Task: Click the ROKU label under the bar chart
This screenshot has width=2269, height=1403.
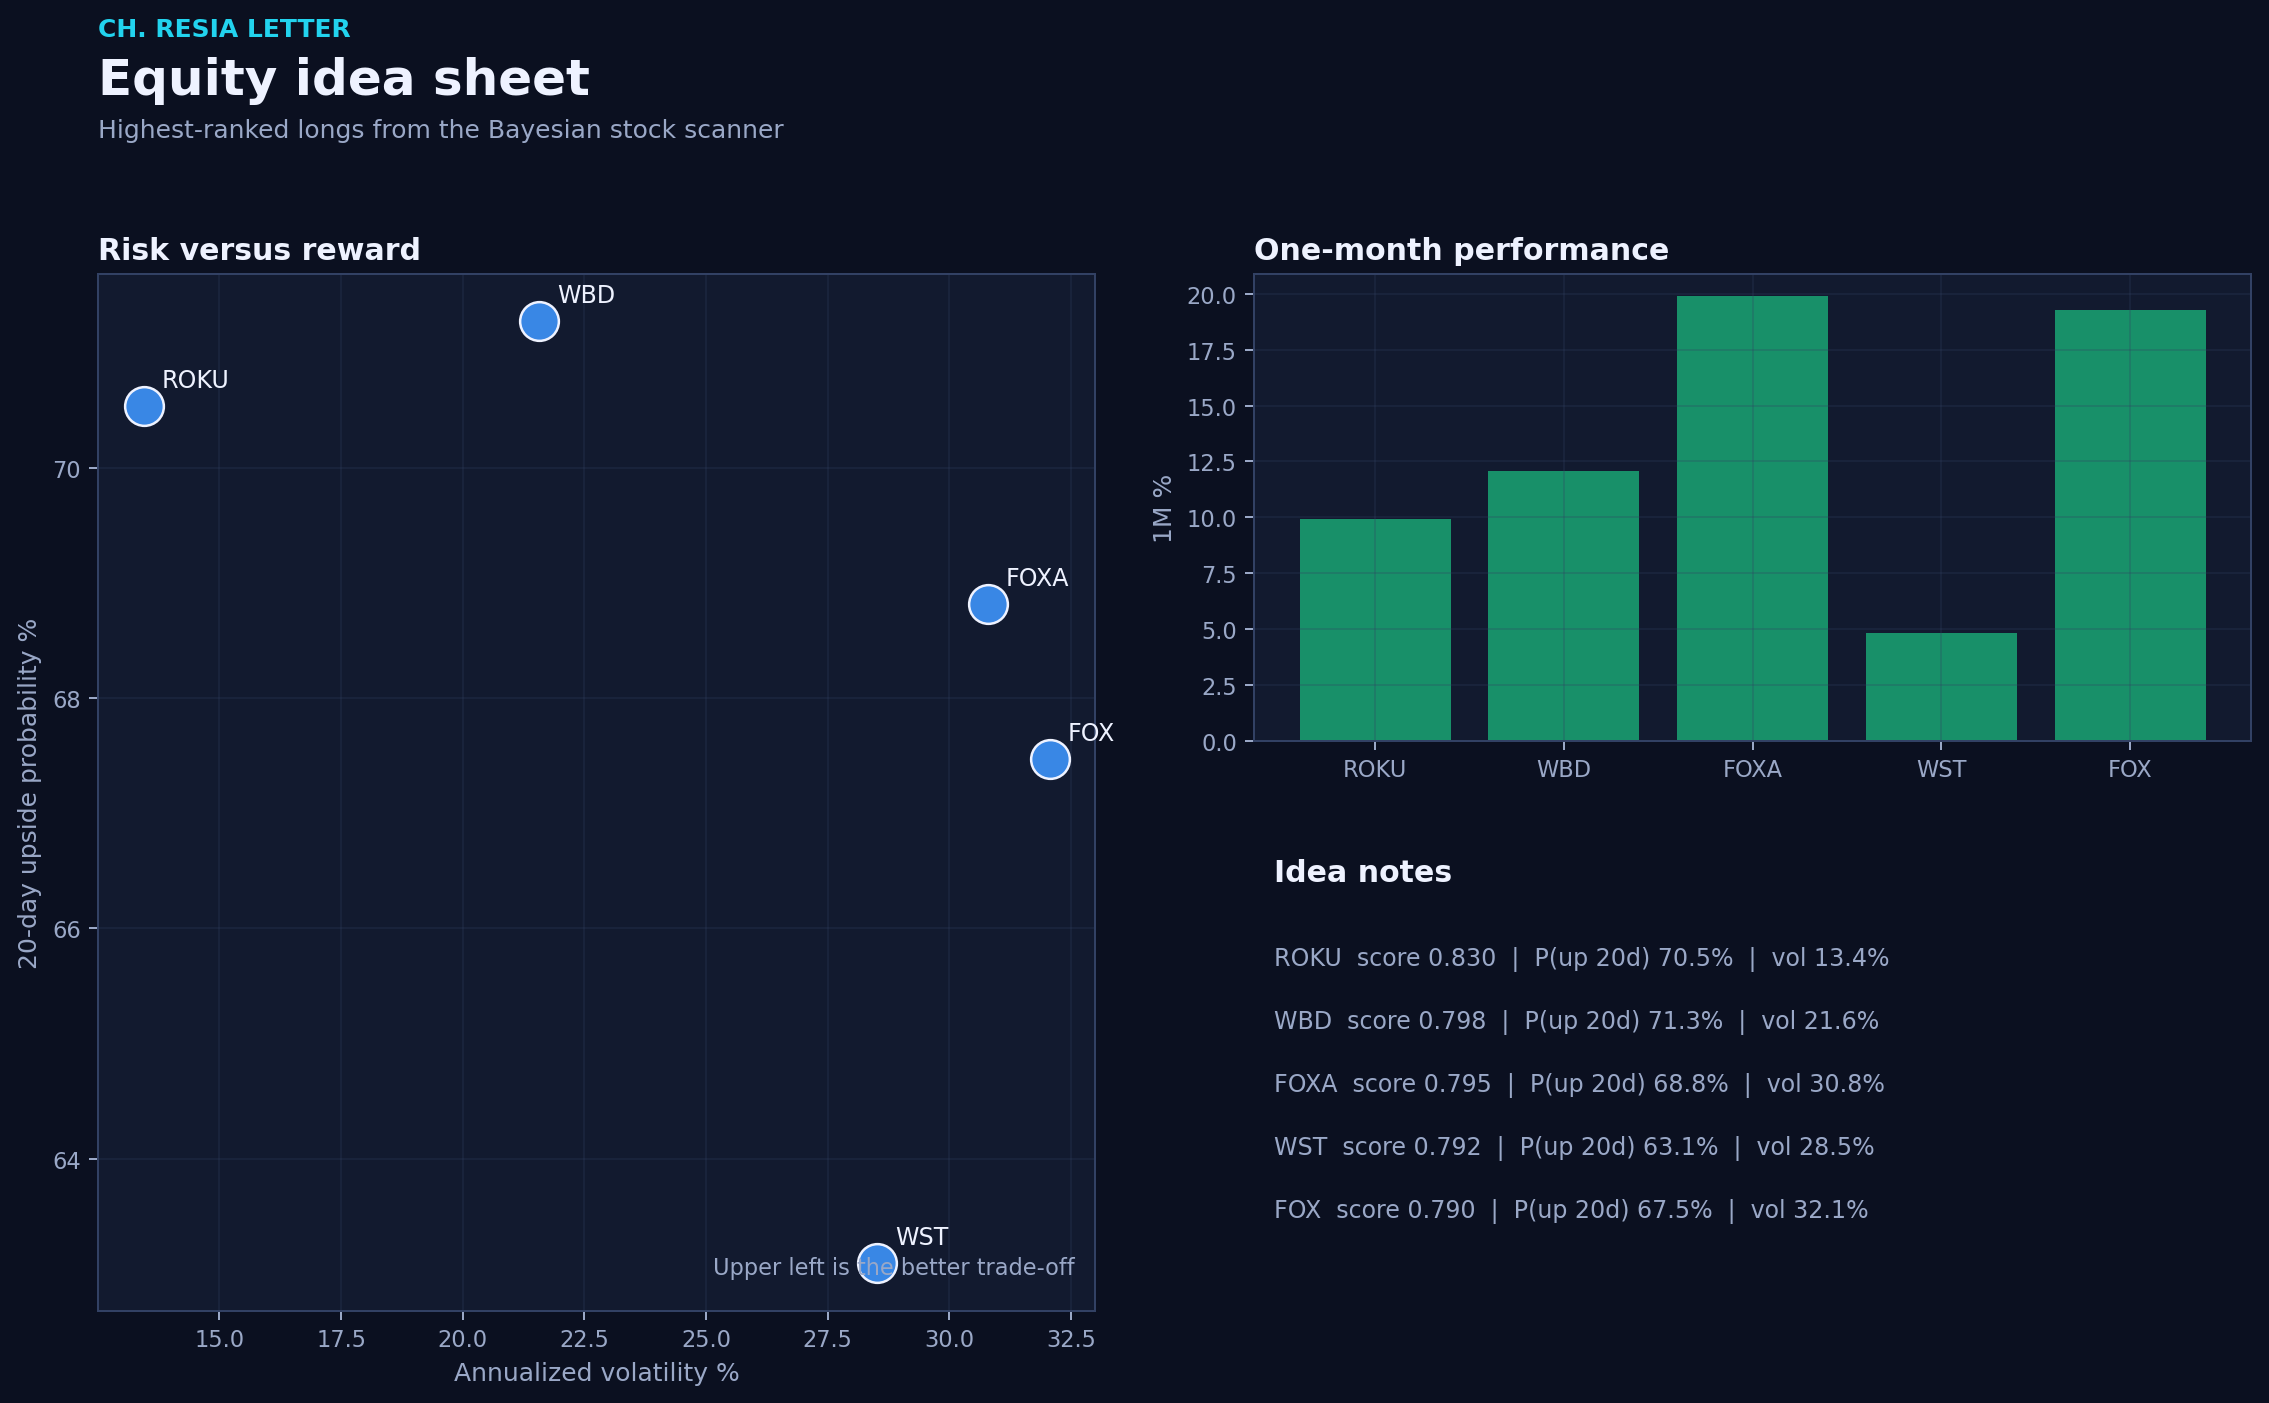Action: (1375, 769)
